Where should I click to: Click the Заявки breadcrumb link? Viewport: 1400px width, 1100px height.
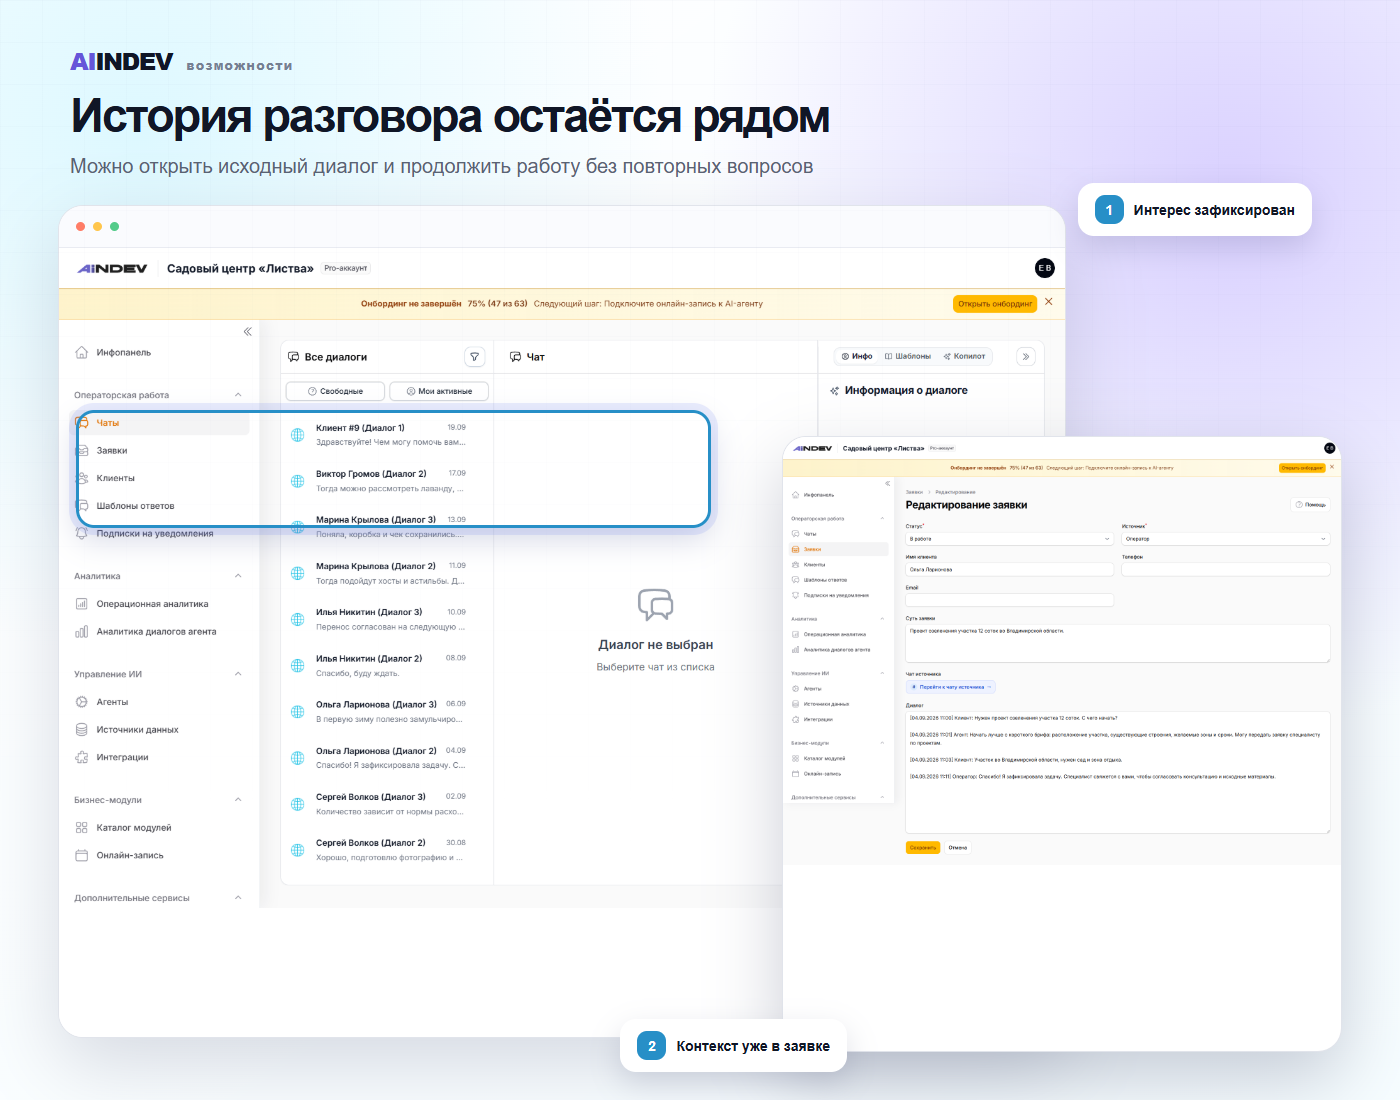915,492
